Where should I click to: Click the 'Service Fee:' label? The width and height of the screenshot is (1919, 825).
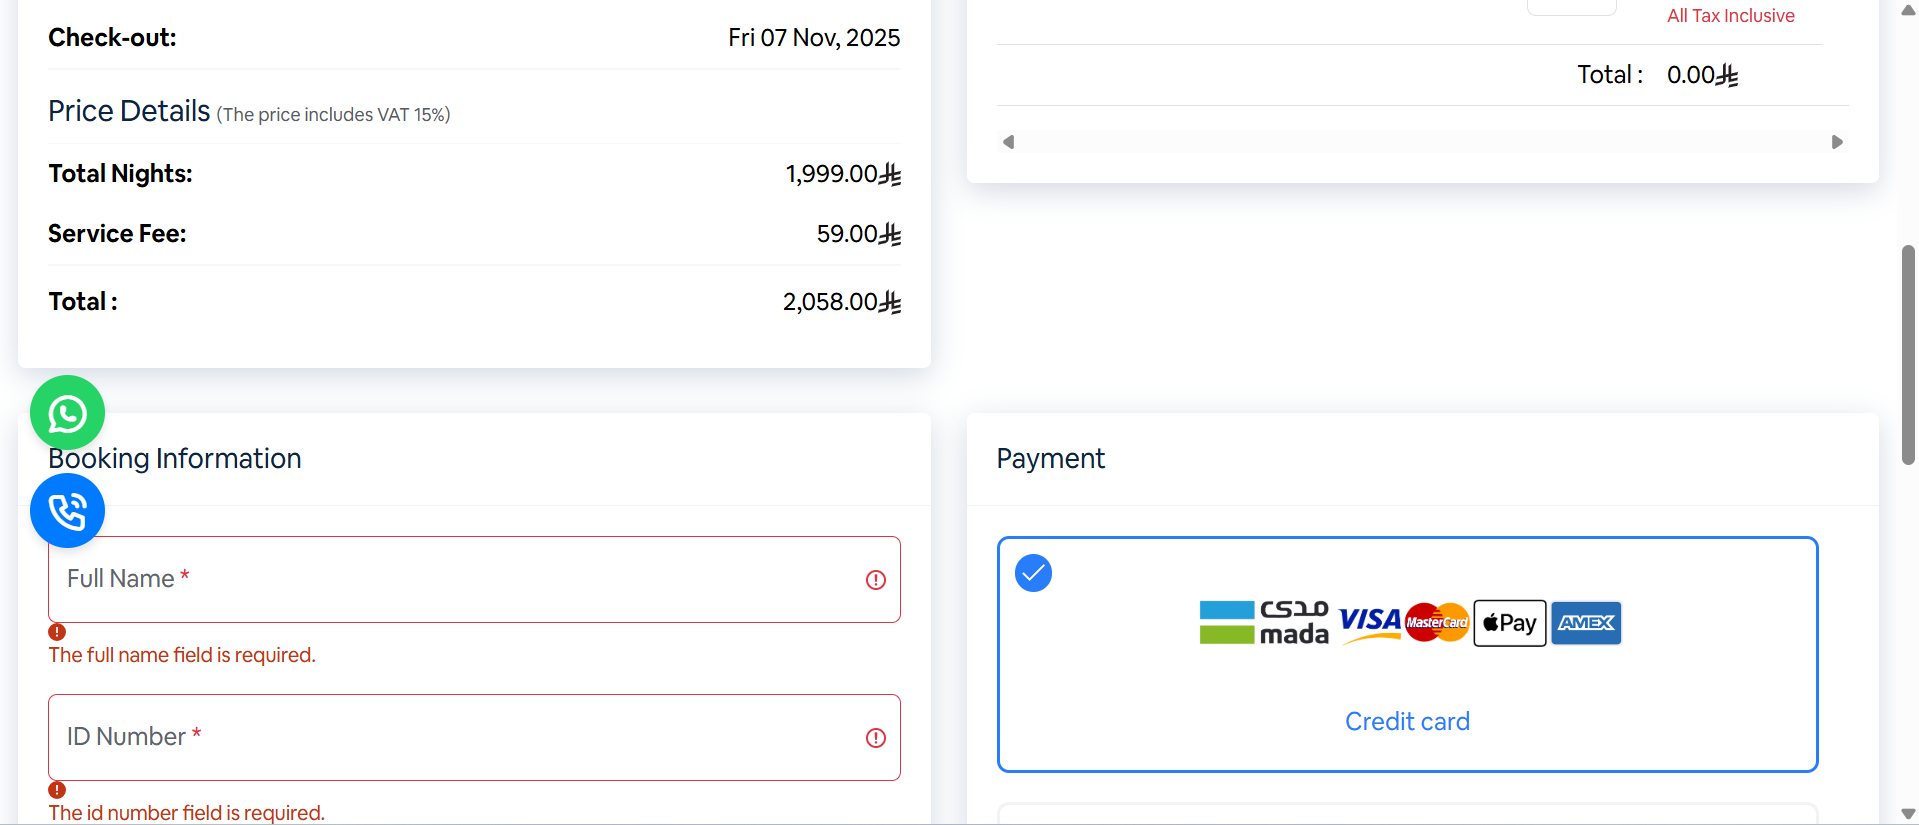click(117, 234)
